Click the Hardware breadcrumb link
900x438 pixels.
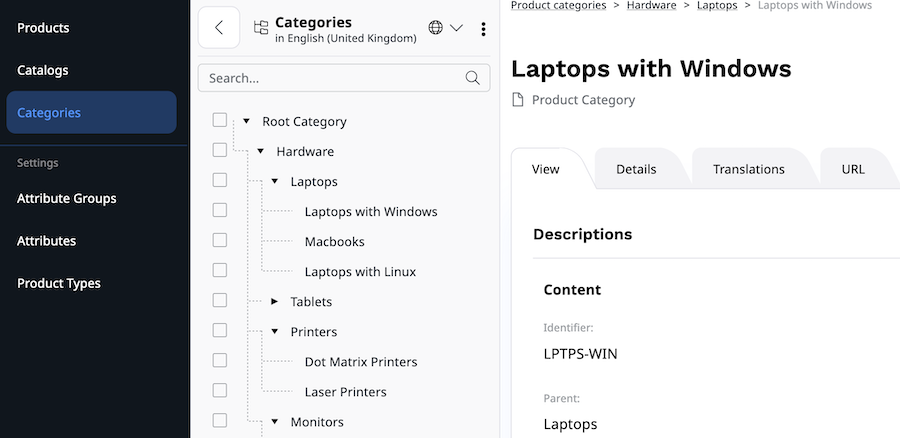pyautogui.click(x=651, y=6)
